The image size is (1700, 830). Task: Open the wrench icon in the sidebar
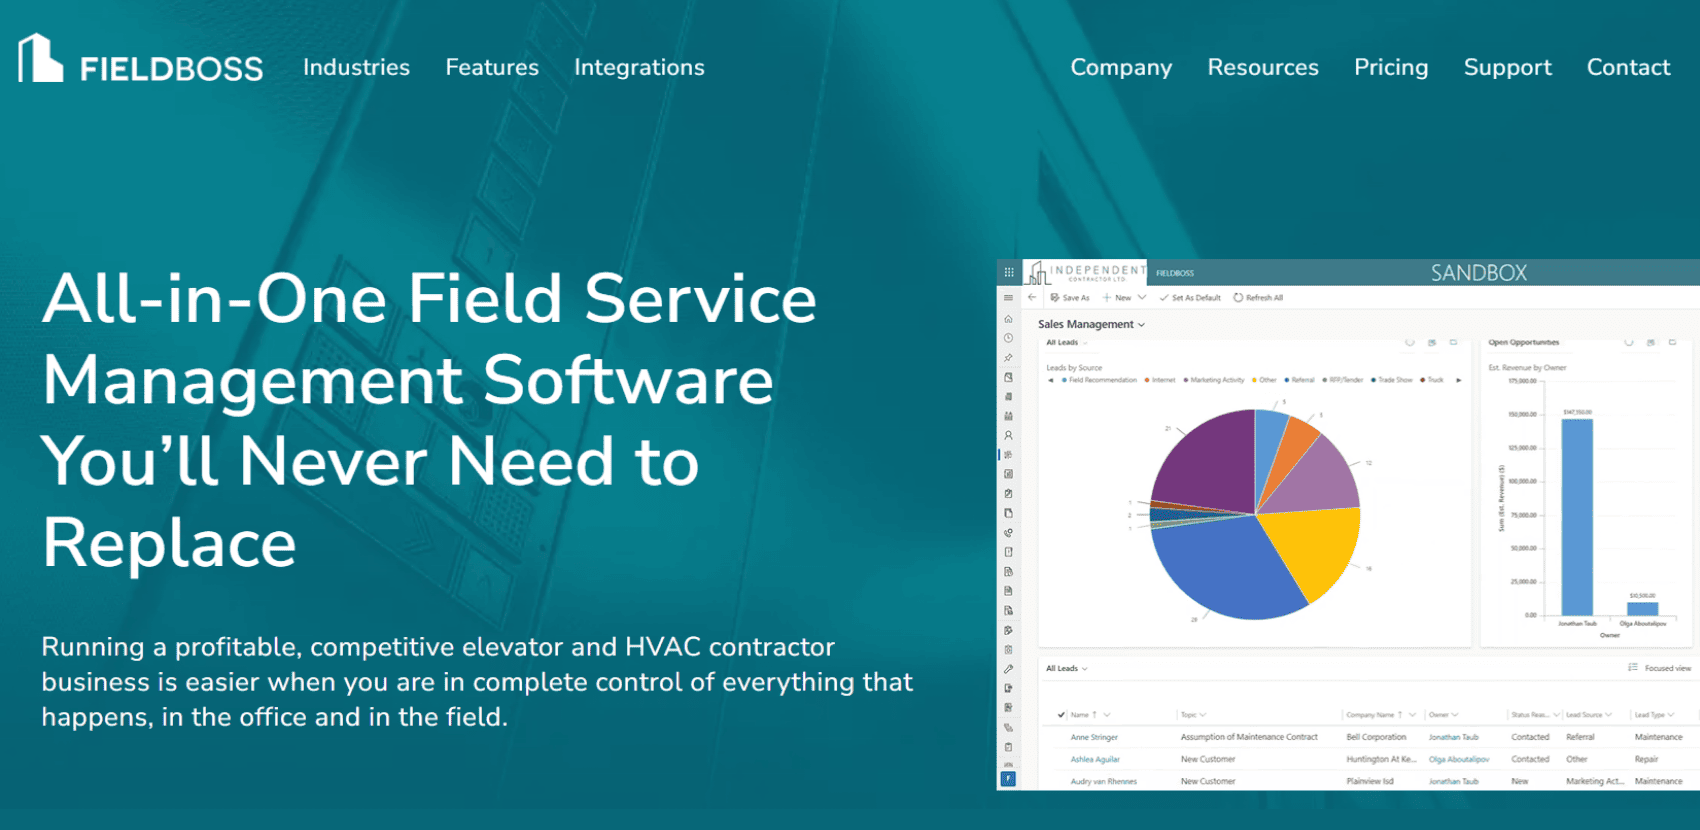pos(1008,669)
